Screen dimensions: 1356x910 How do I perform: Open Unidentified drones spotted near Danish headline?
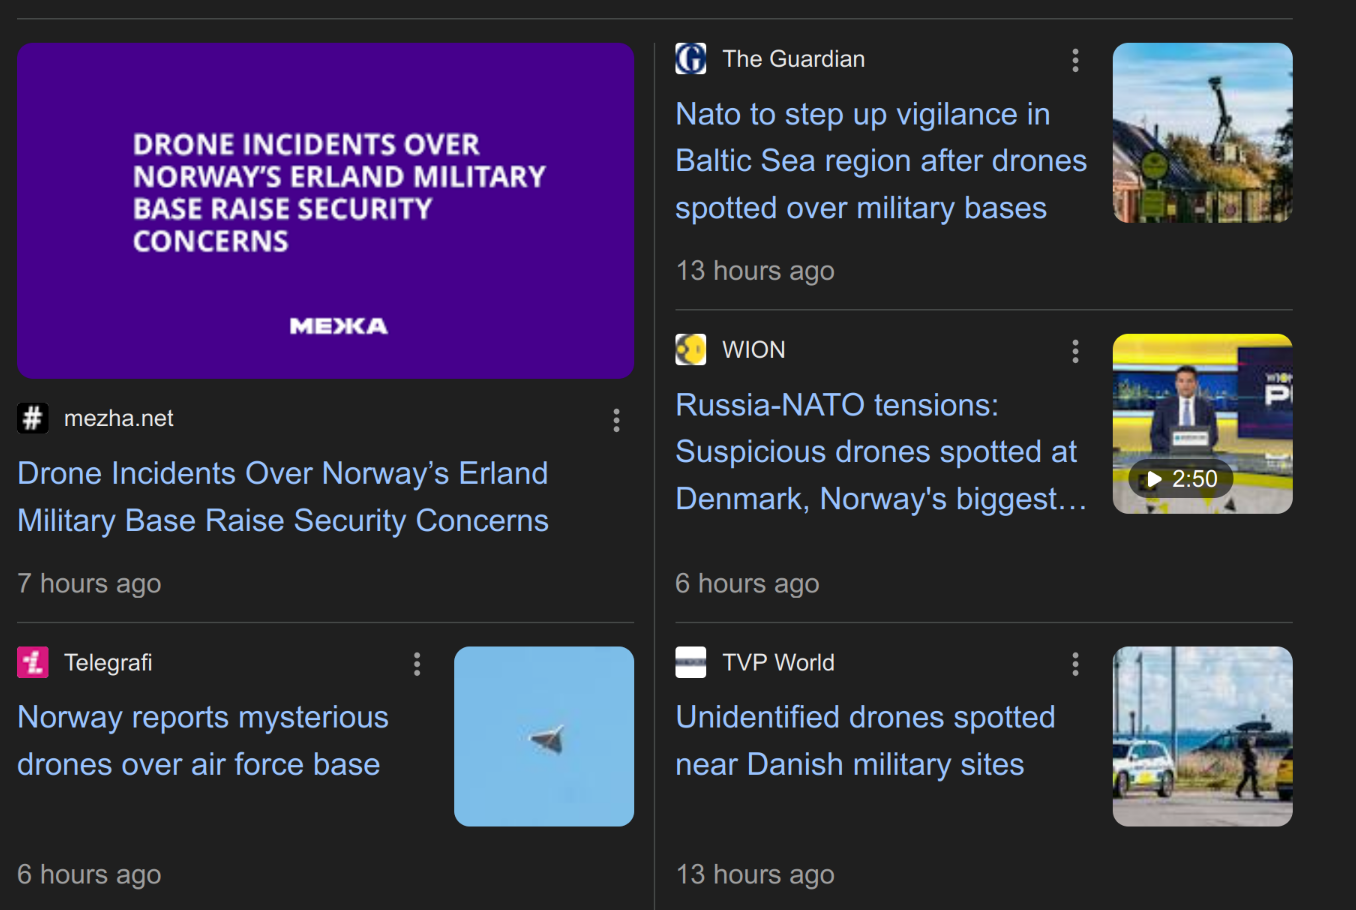pos(865,740)
